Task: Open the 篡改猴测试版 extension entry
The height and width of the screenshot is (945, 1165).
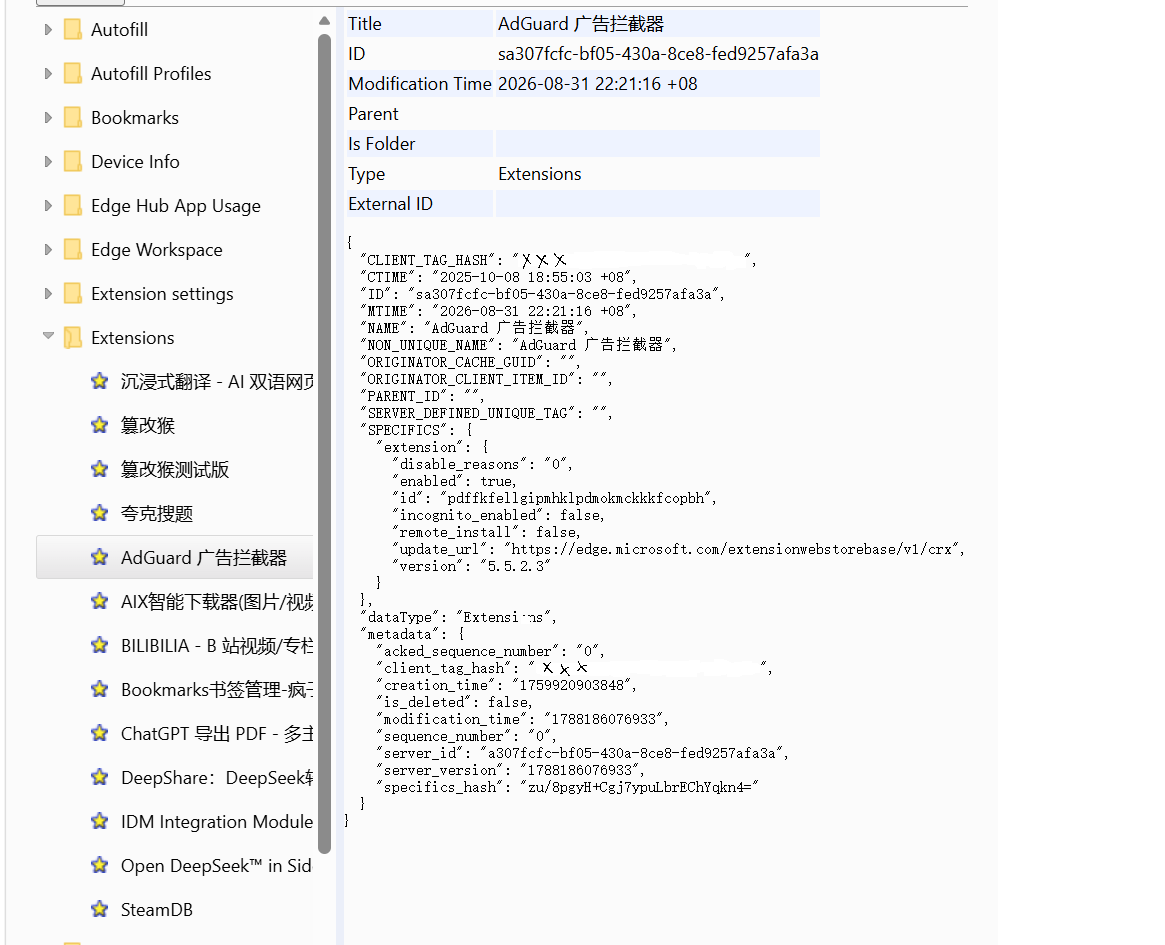Action: pos(175,469)
